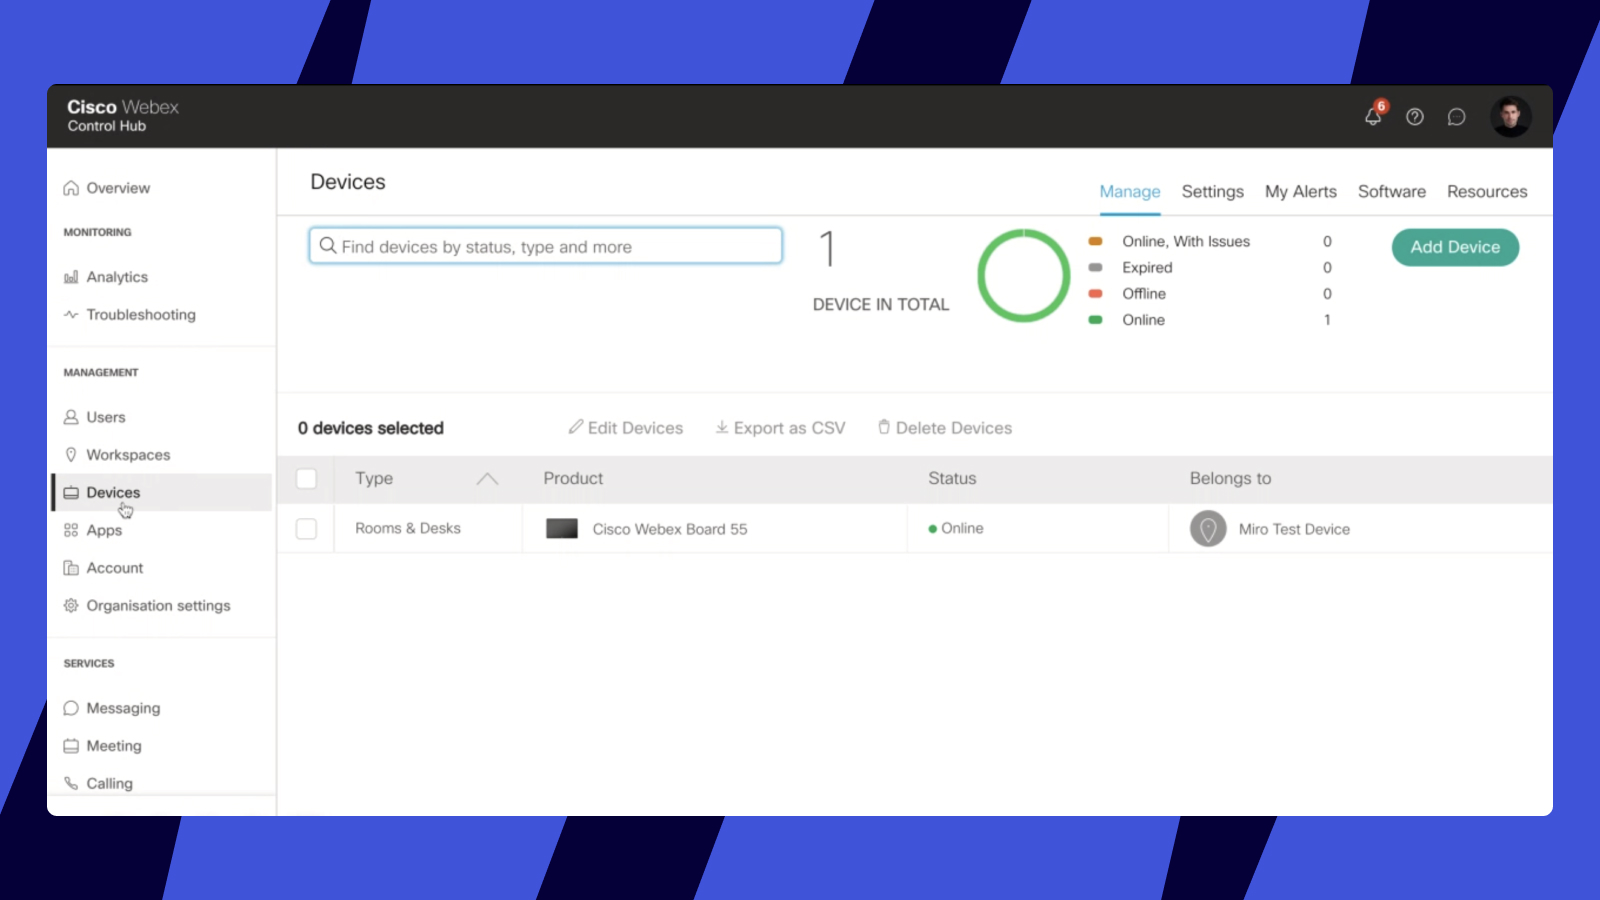Focus the Find devices search field
1600x900 pixels.
(546, 246)
